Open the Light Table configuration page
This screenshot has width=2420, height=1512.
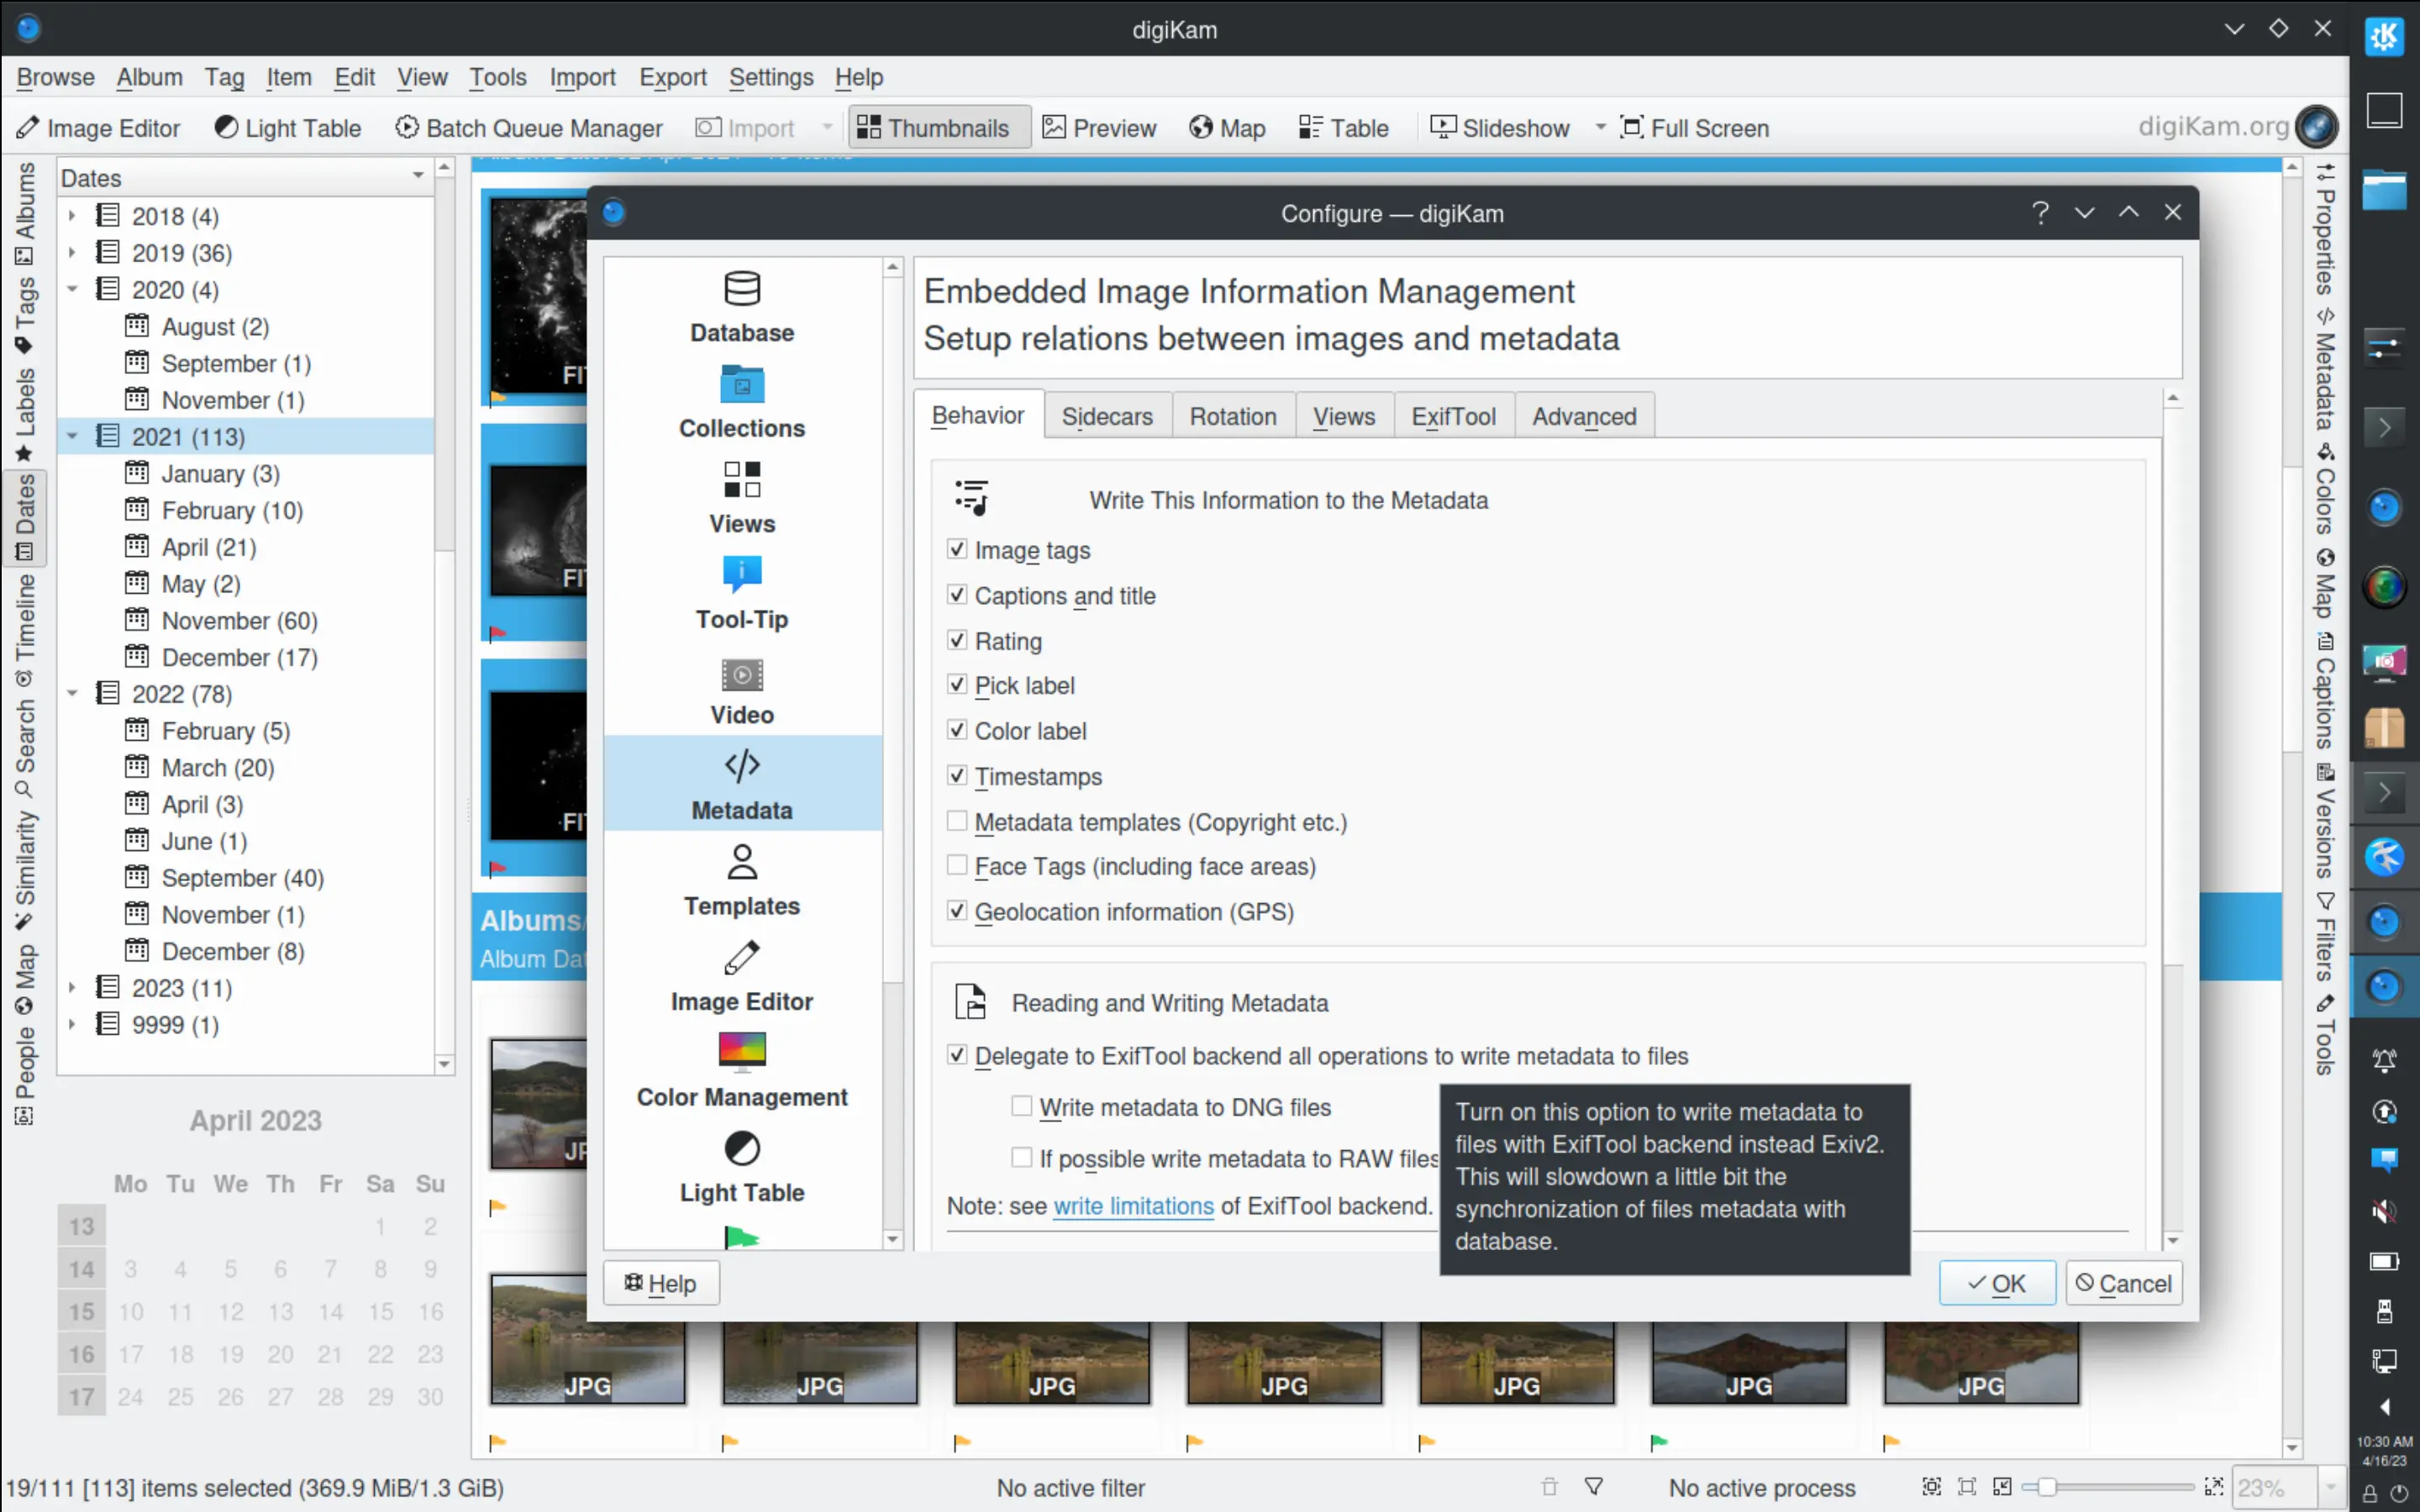coord(741,1165)
